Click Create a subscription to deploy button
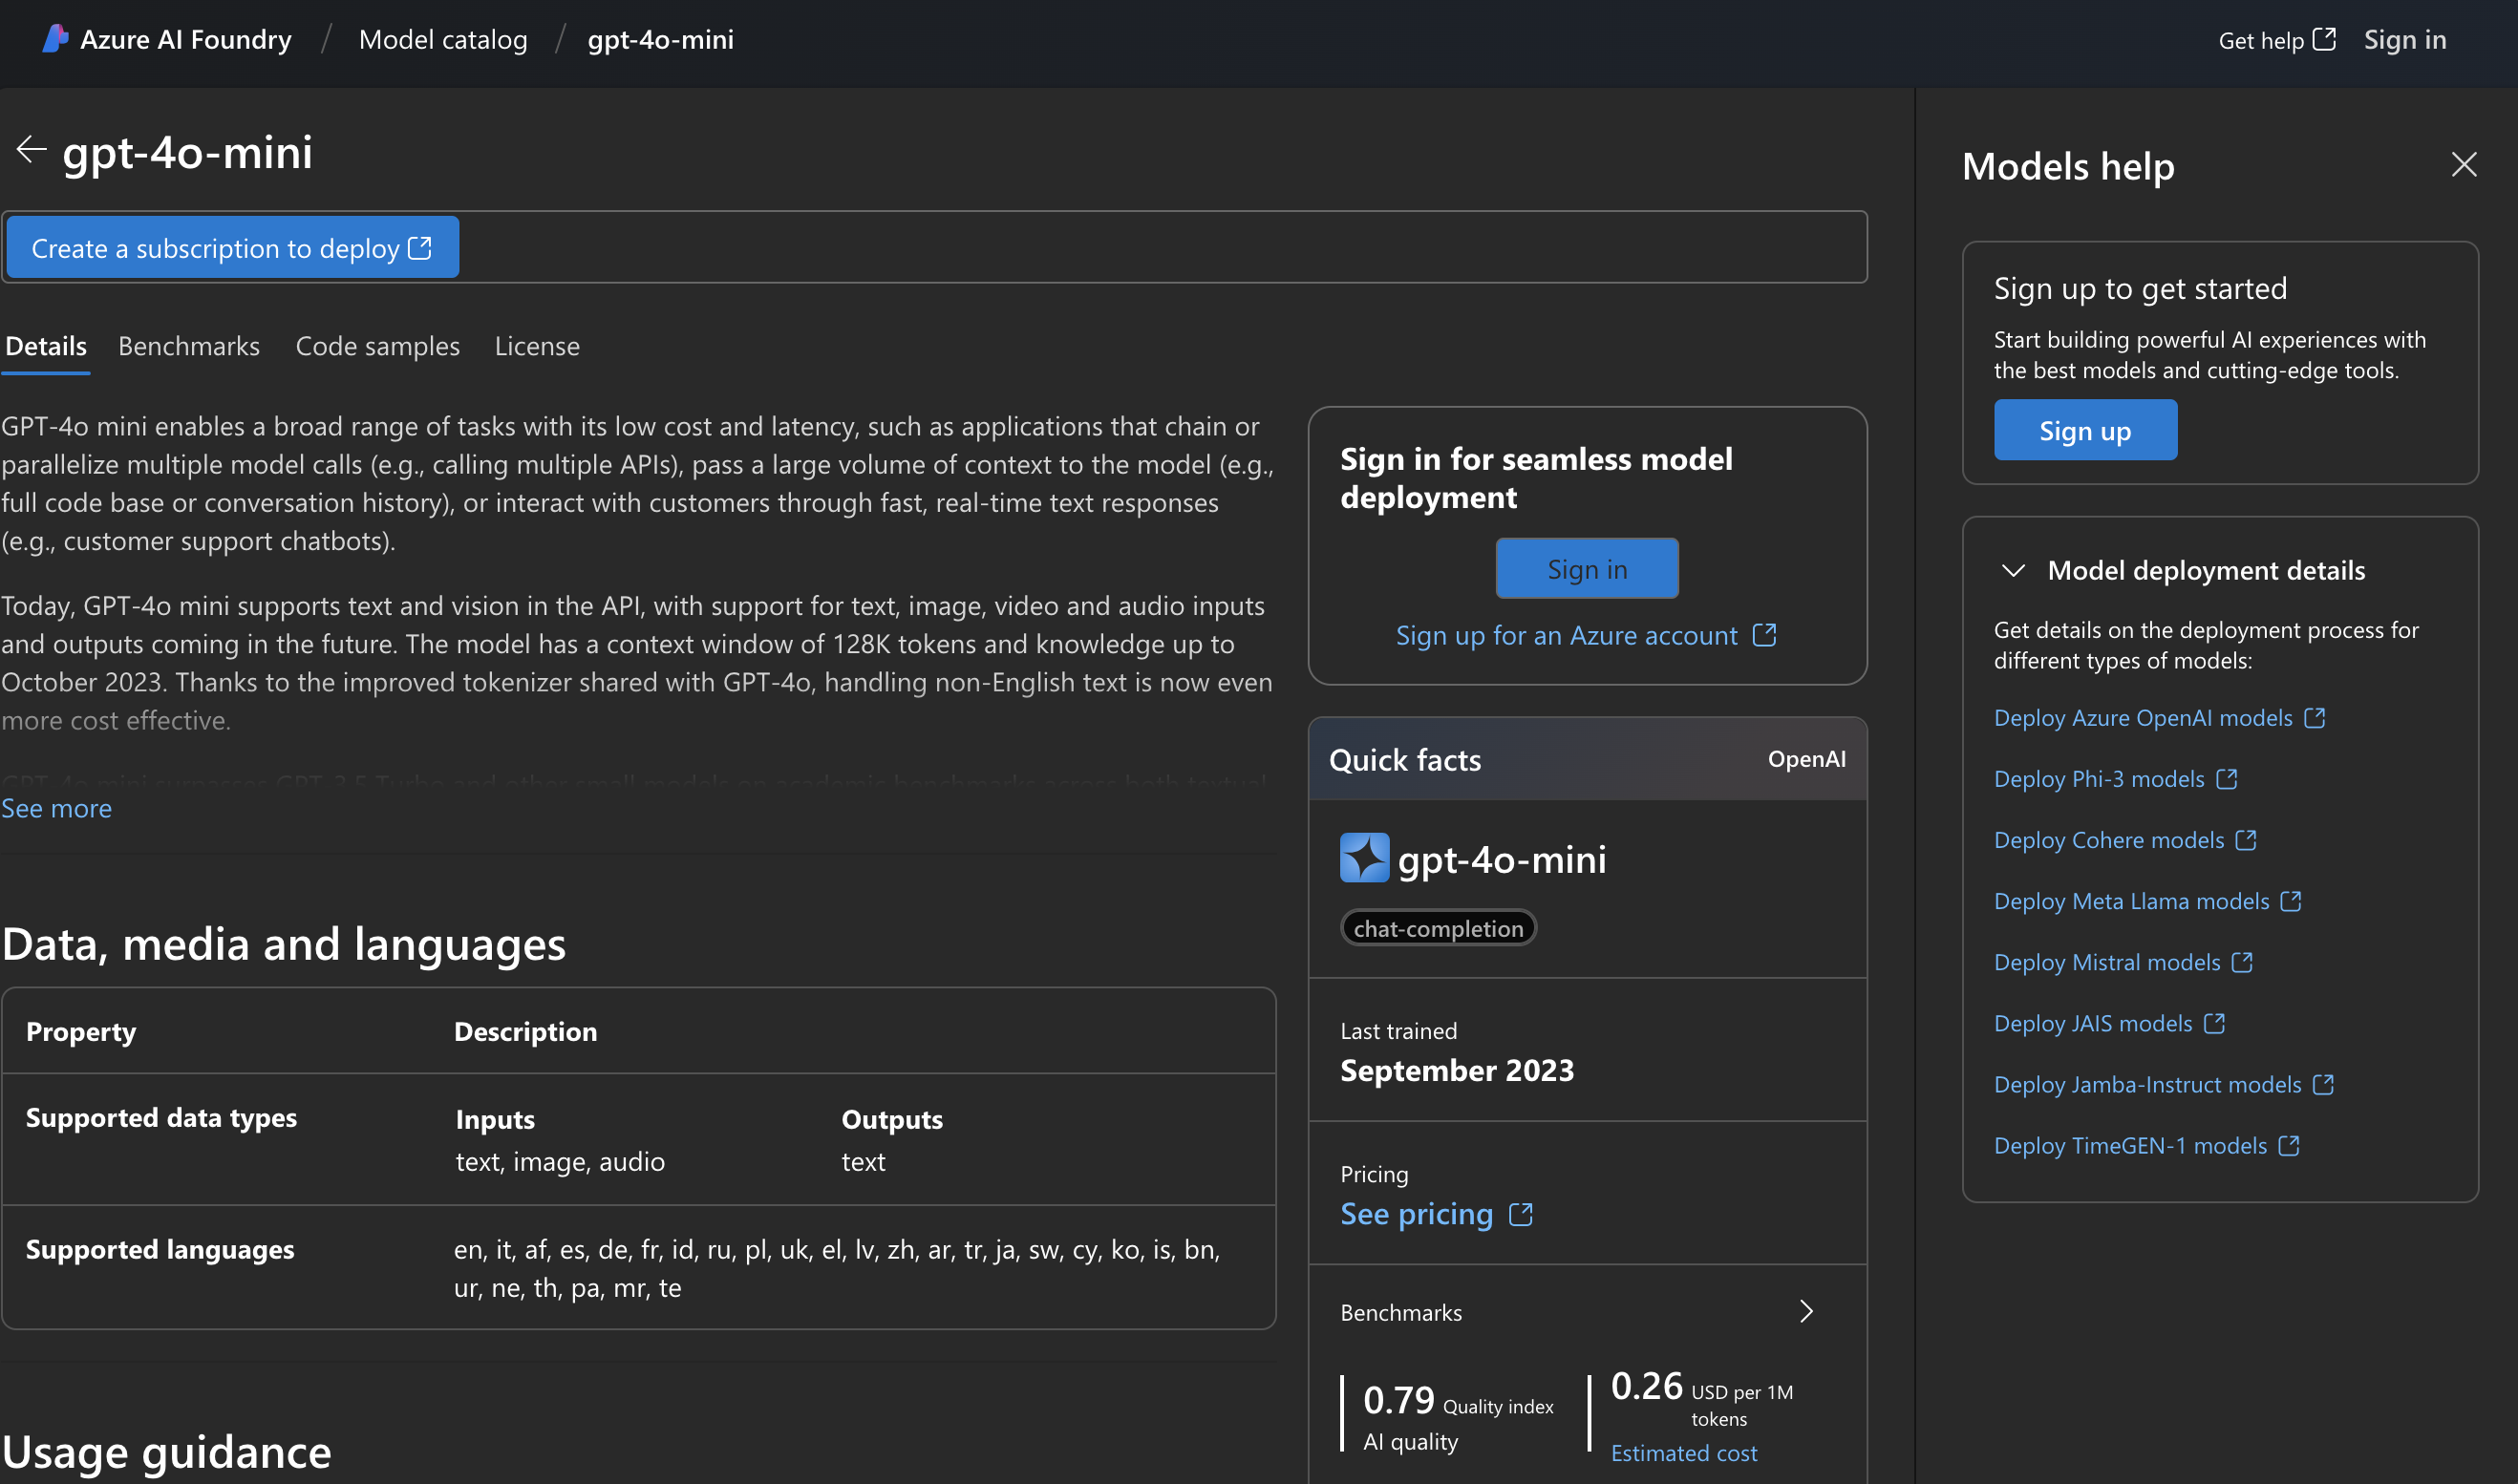This screenshot has width=2518, height=1484. tap(233, 247)
